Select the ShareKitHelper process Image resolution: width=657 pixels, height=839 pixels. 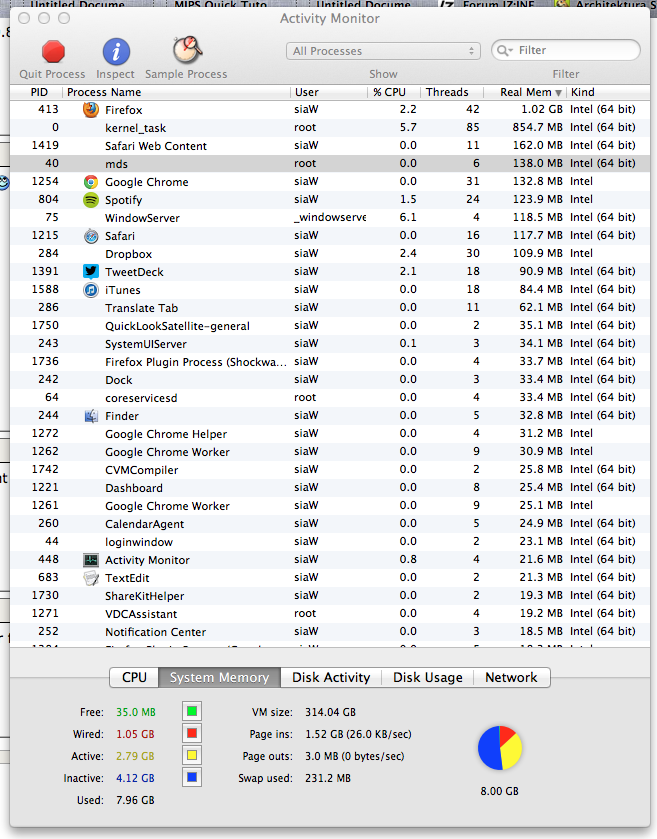tap(330, 596)
